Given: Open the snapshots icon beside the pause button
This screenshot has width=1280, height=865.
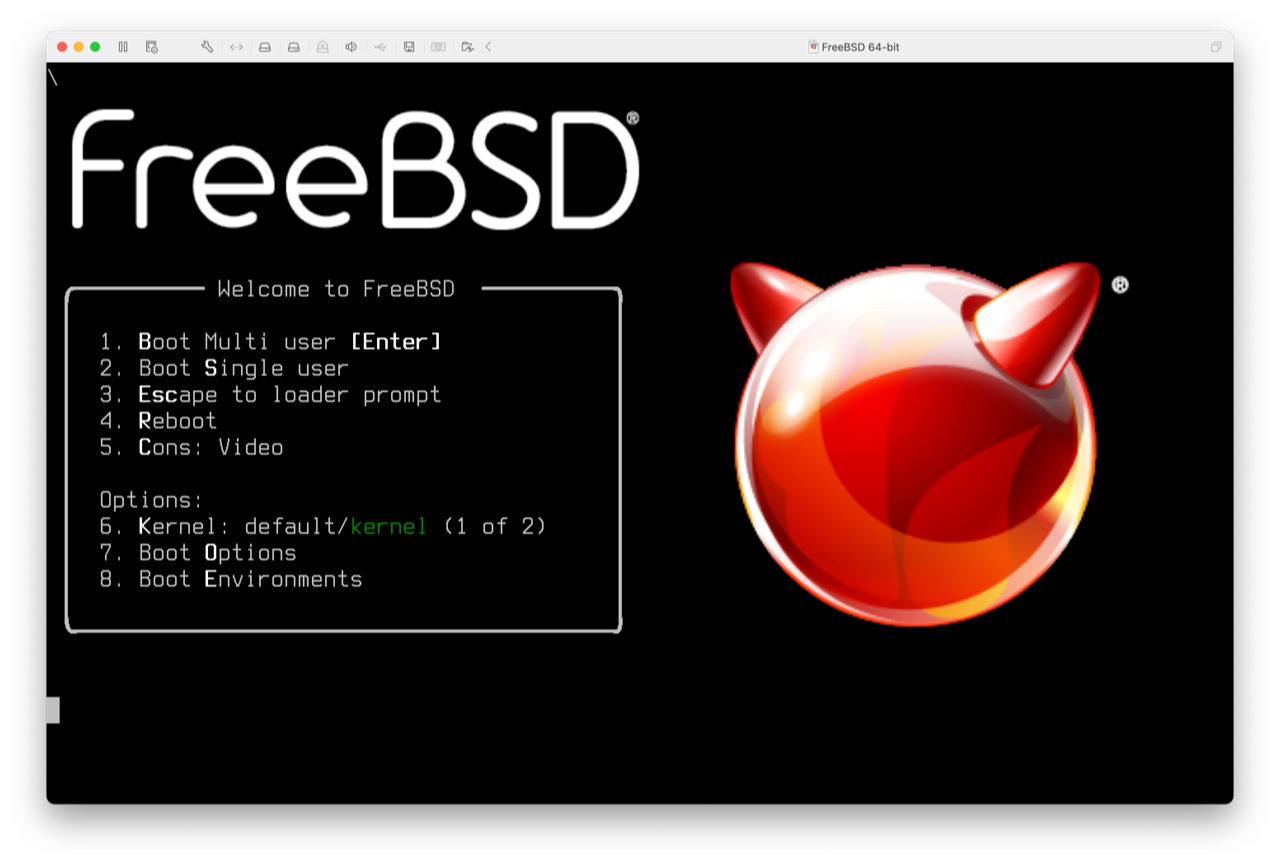Looking at the screenshot, I should tap(152, 47).
